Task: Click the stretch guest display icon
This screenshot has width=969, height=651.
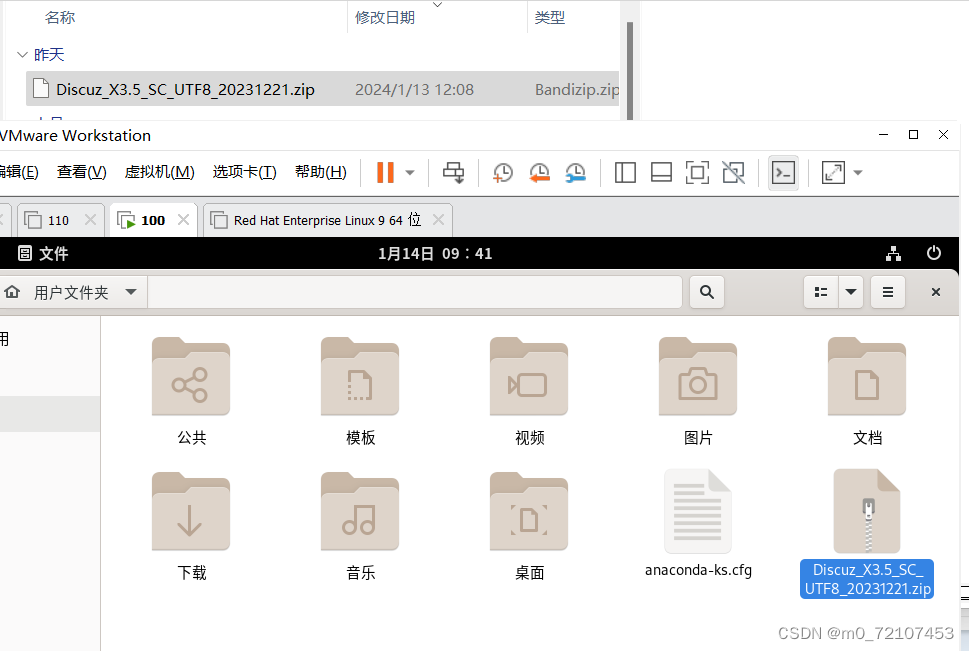Action: click(833, 172)
